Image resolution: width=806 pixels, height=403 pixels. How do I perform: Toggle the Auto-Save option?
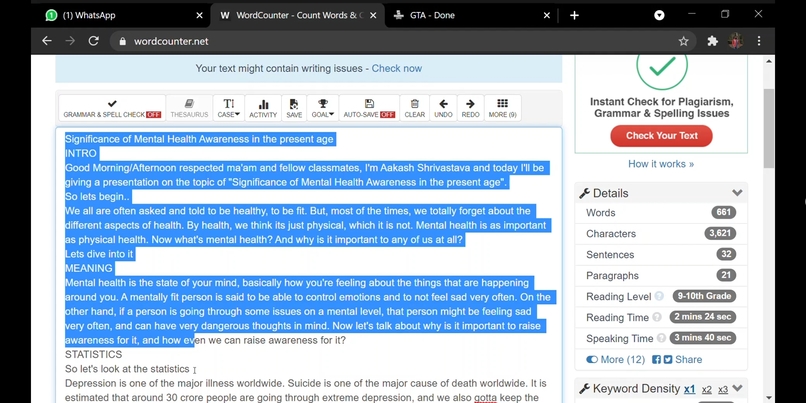click(x=369, y=108)
